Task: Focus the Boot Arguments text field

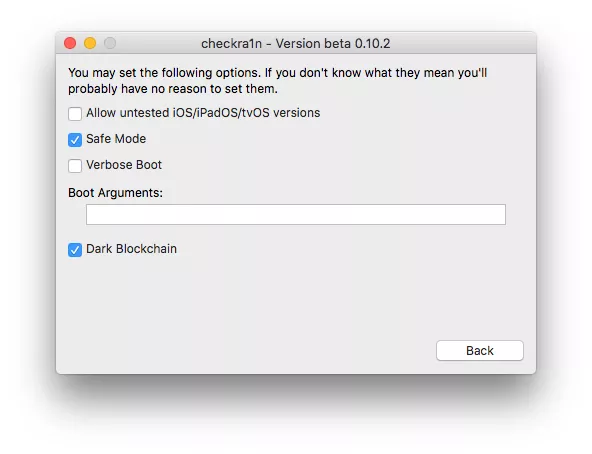Action: point(296,215)
